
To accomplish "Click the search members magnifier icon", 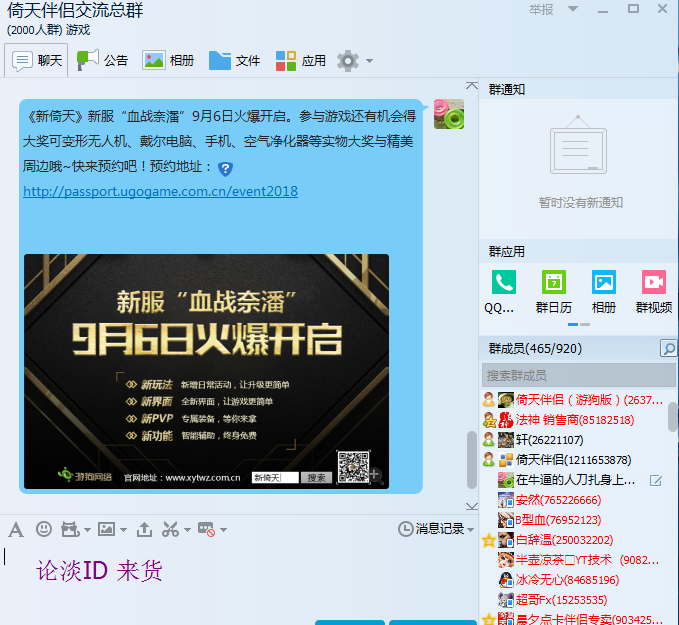I will coord(668,348).
